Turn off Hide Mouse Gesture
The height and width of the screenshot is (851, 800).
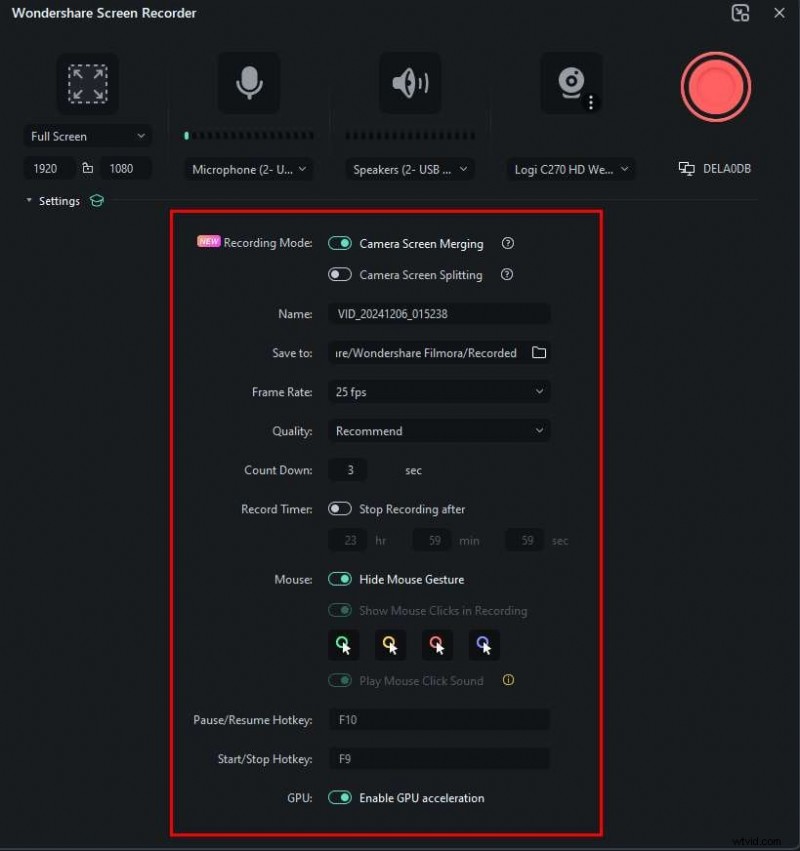pos(339,579)
